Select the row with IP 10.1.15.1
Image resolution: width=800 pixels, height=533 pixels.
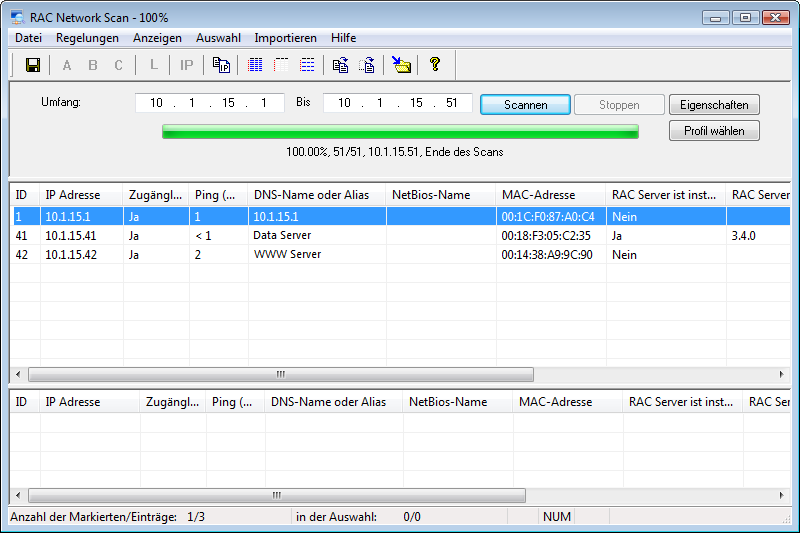(401, 216)
